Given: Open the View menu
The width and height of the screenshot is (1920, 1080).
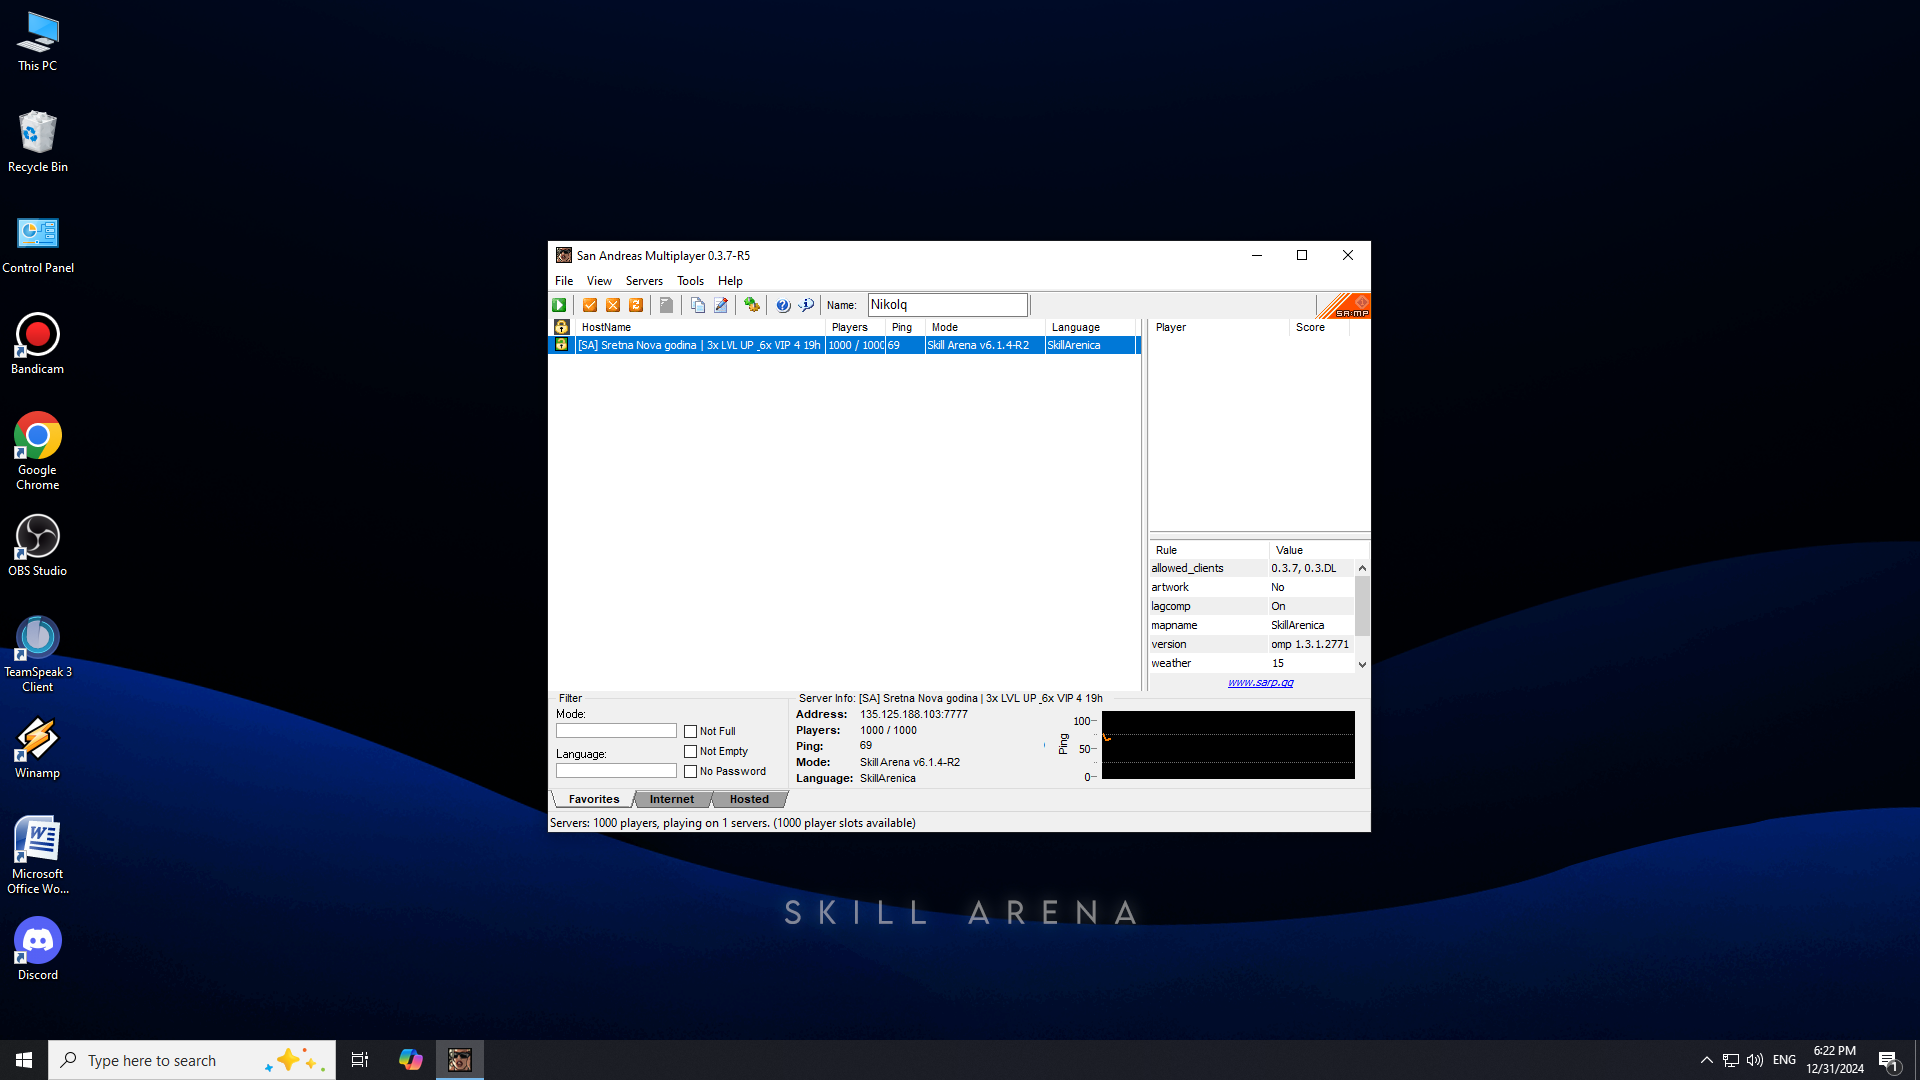Looking at the screenshot, I should tap(599, 281).
